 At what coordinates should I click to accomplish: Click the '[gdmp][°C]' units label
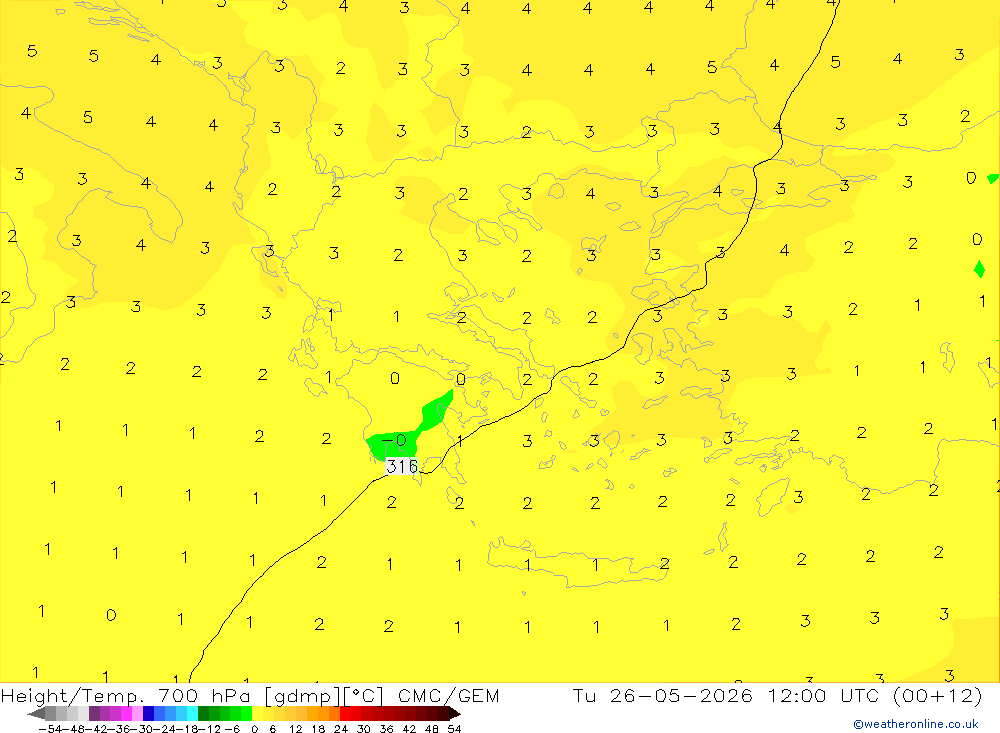325,696
